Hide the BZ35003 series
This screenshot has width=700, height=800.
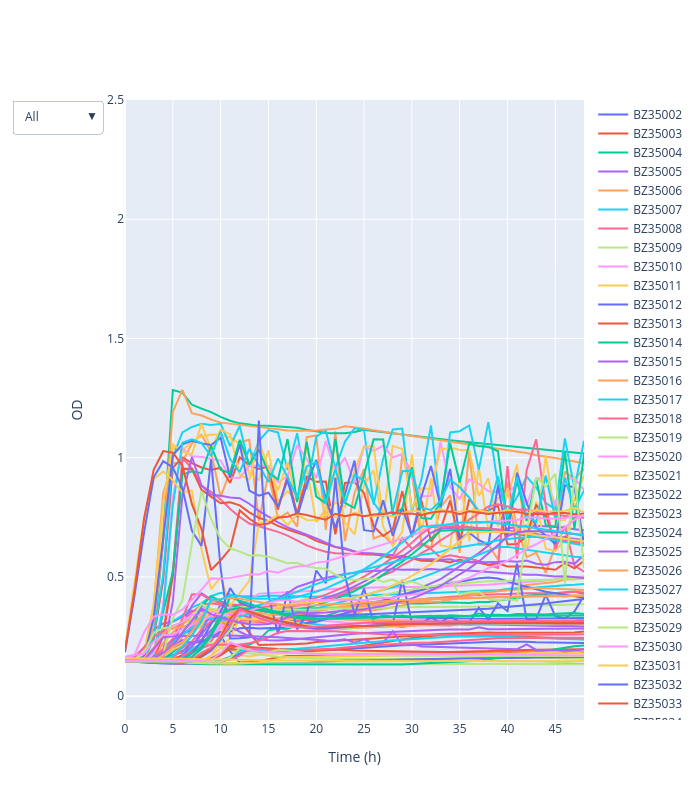coord(656,134)
